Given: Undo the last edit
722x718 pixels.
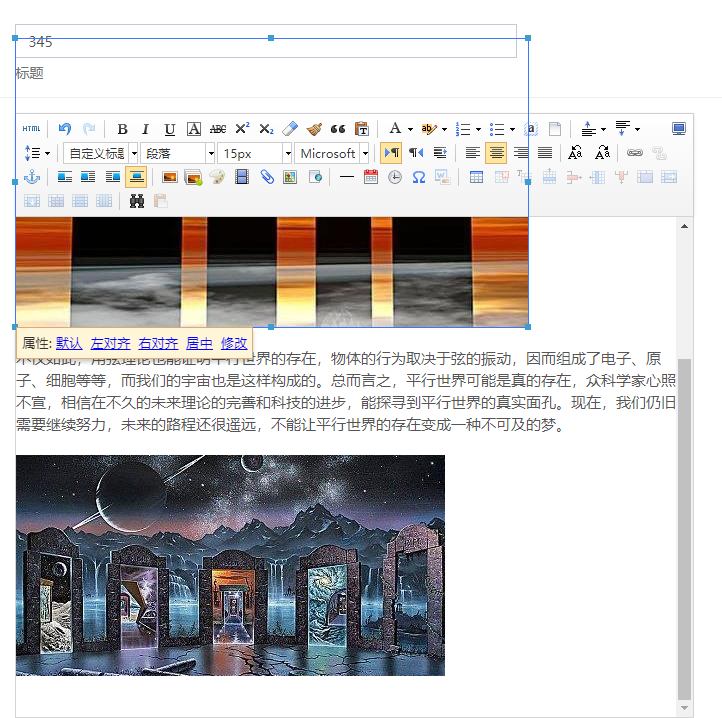Looking at the screenshot, I should point(65,129).
